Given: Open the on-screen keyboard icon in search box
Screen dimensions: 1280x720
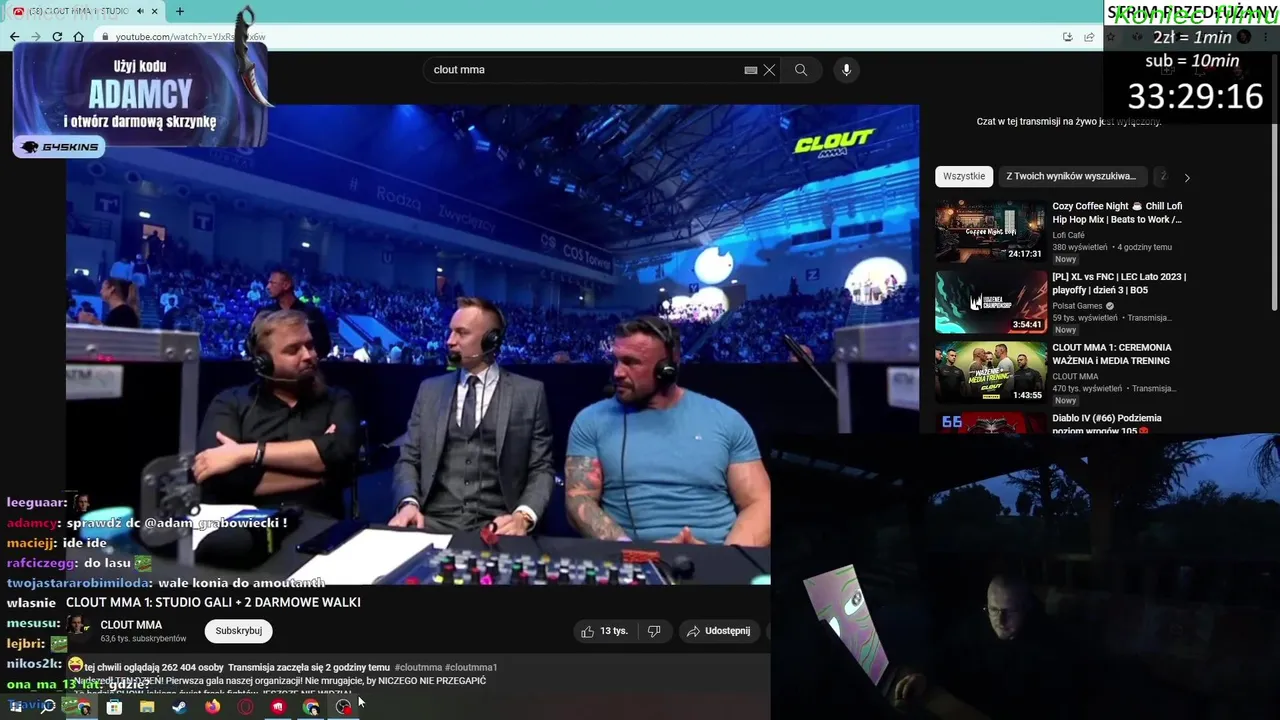Looking at the screenshot, I should click(x=751, y=70).
